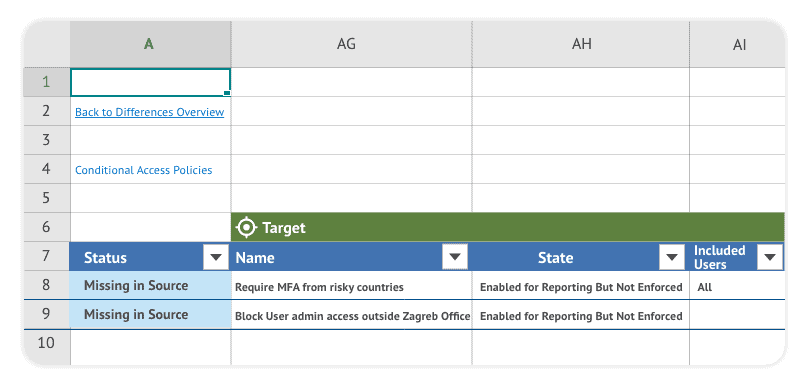Viewport: 800px width, 389px height.
Task: Select row 8 header
Action: [x=46, y=285]
